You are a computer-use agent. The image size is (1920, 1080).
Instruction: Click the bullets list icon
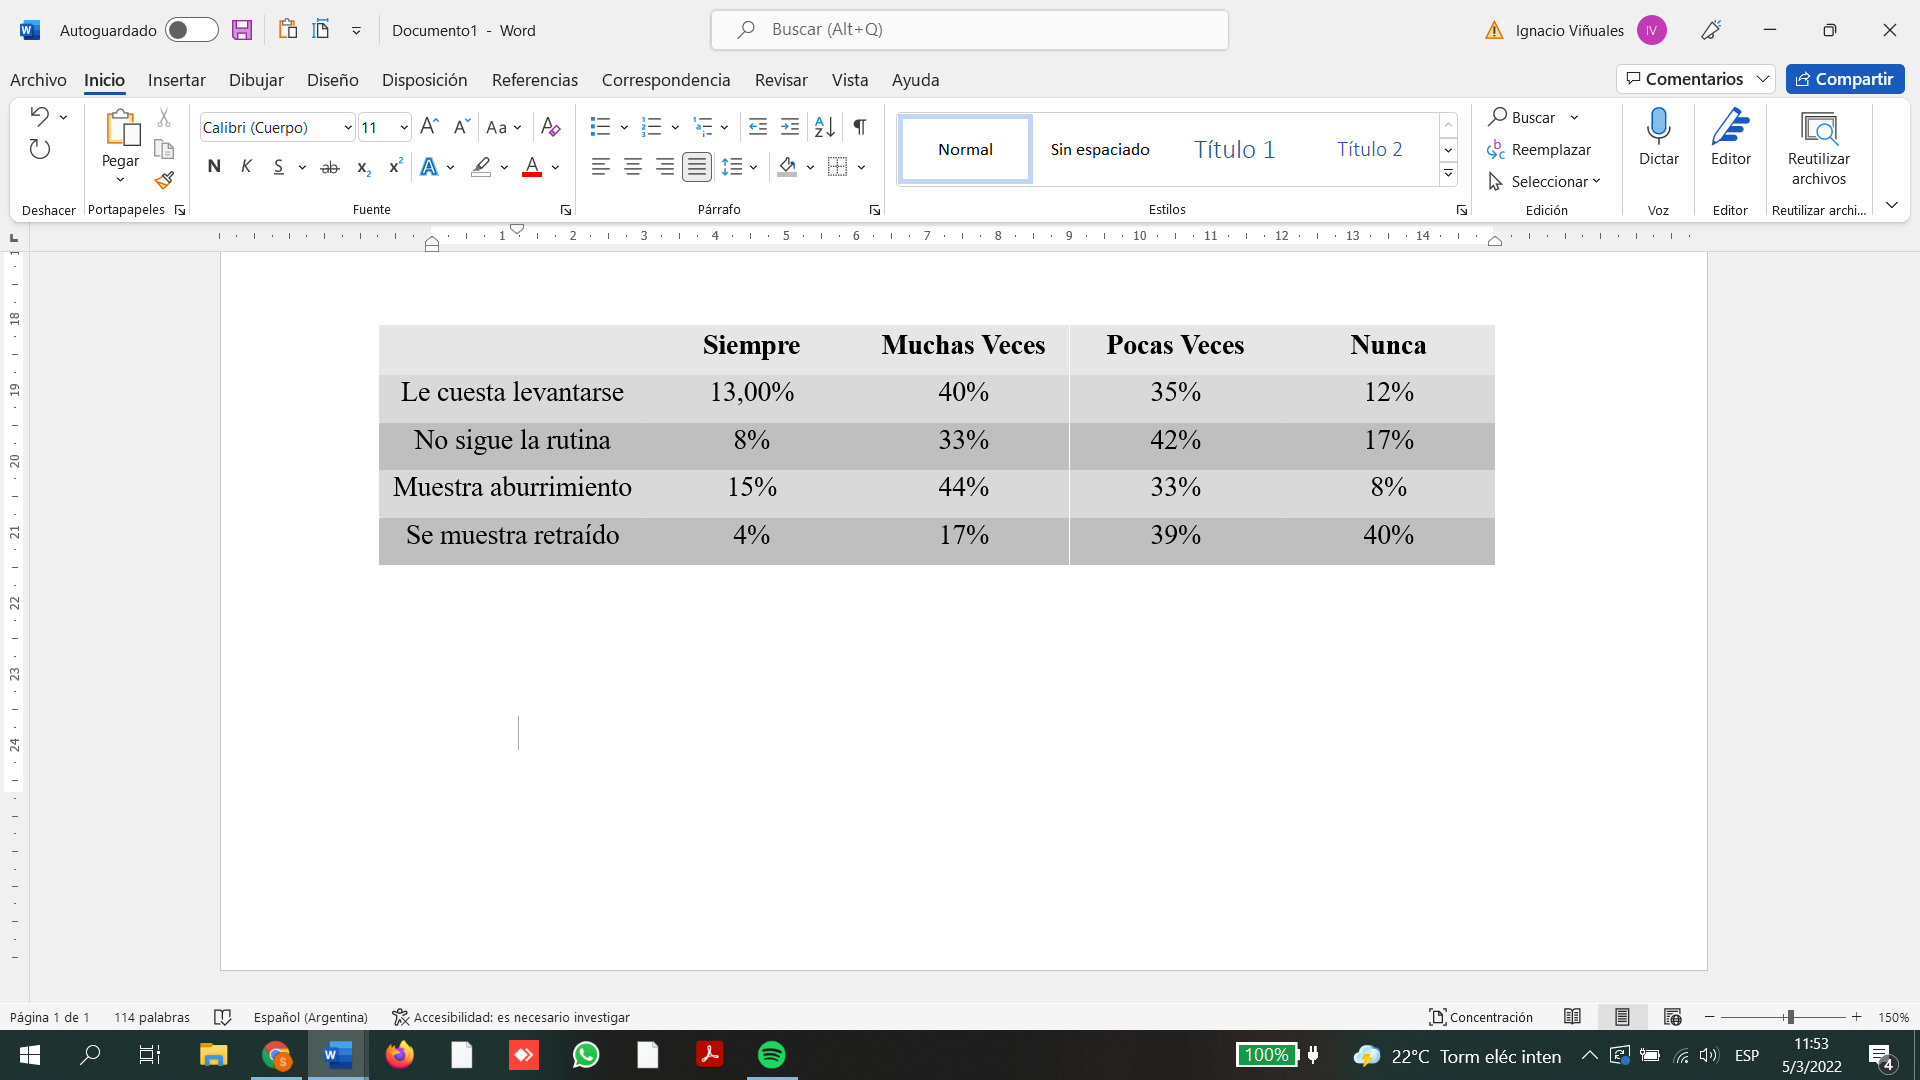tap(600, 127)
